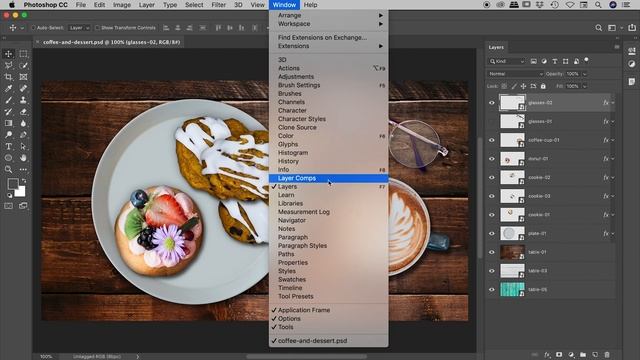This screenshot has width=640, height=360.
Task: Choose Layer Comps from Window menu
Action: tap(329, 178)
